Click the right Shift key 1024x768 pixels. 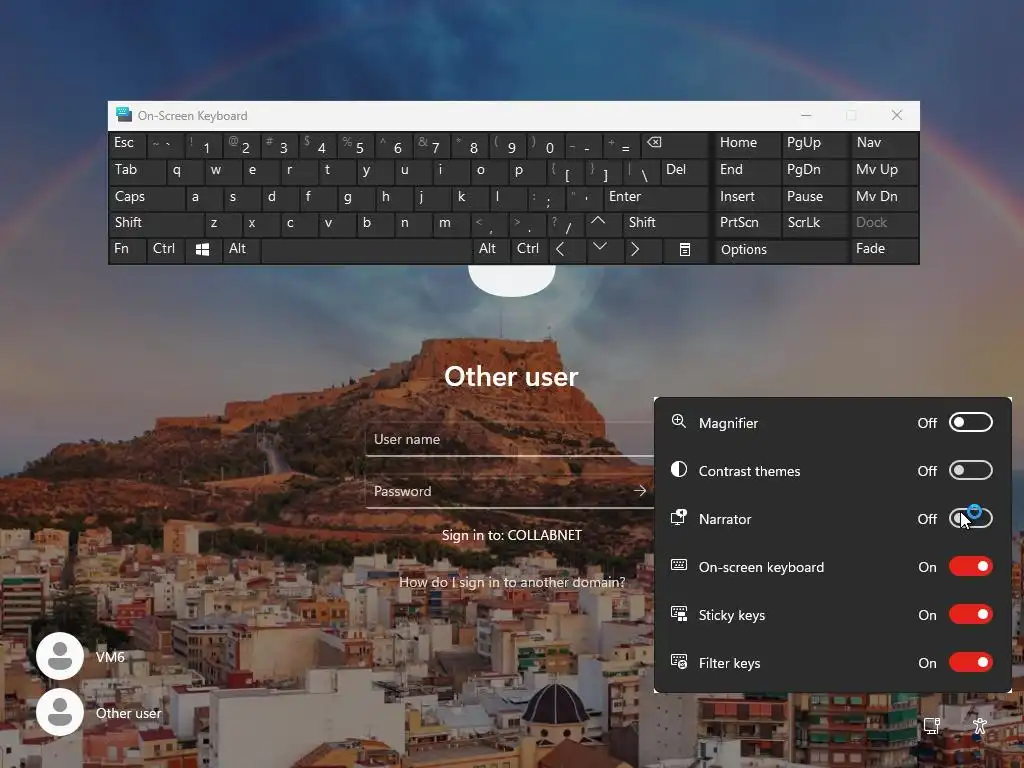(665, 223)
